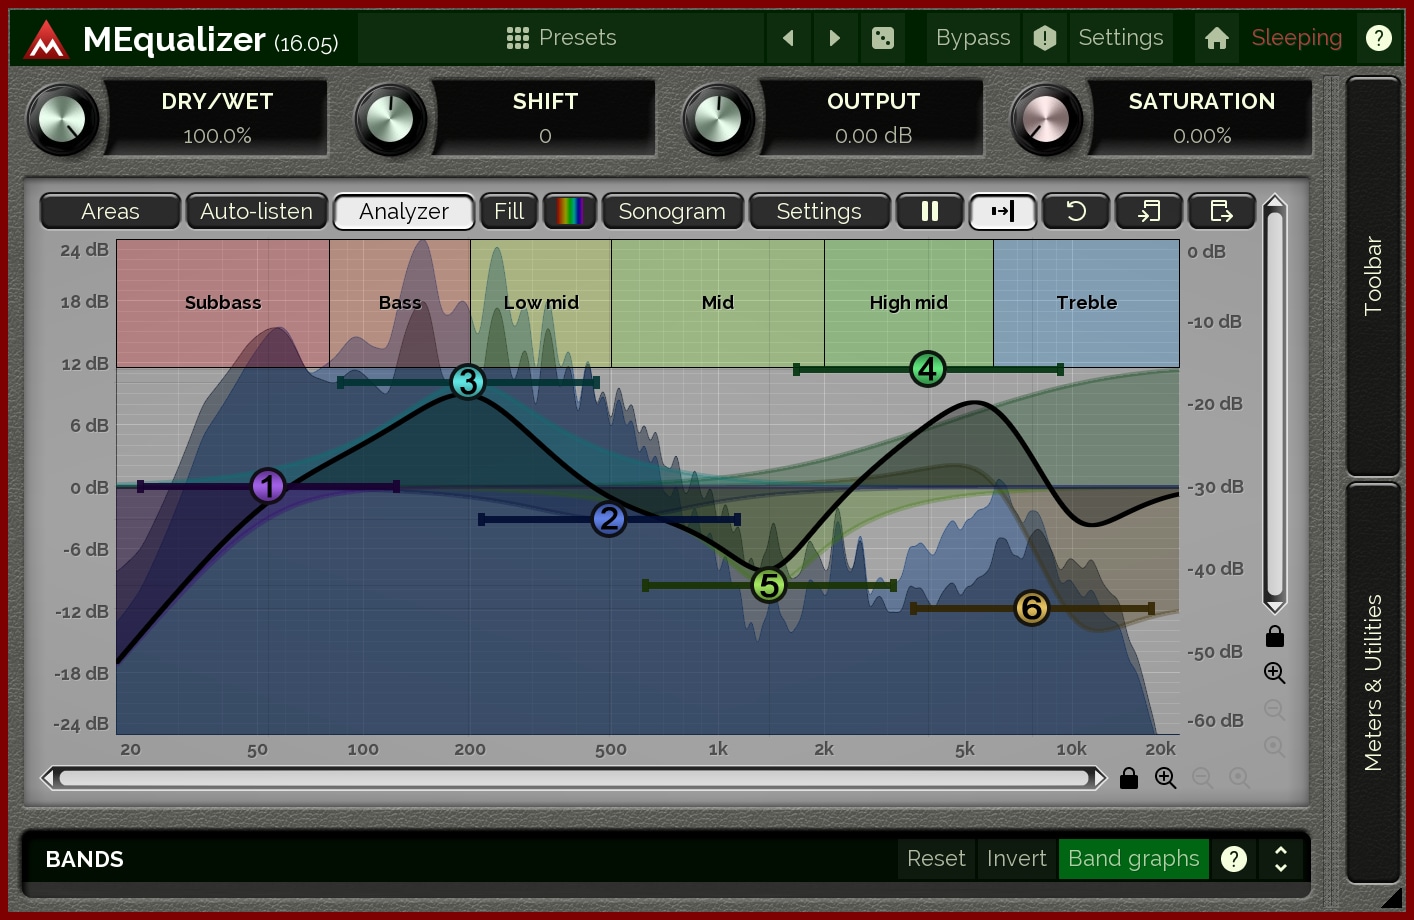Click the export arrow-out-of-page icon
This screenshot has height=920, width=1414.
(x=1221, y=211)
